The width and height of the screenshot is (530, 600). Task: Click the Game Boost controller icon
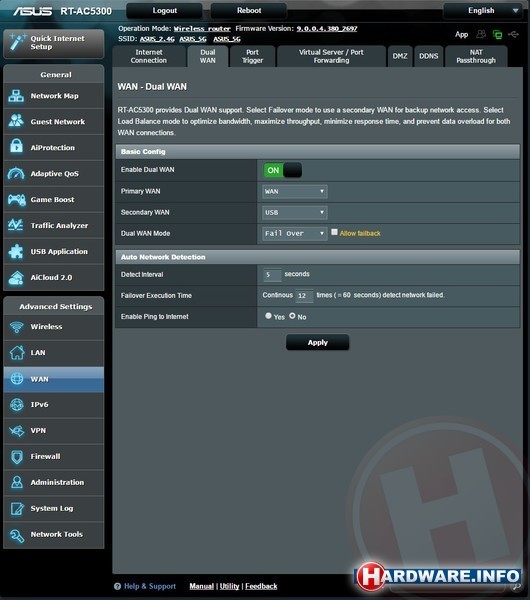click(16, 199)
